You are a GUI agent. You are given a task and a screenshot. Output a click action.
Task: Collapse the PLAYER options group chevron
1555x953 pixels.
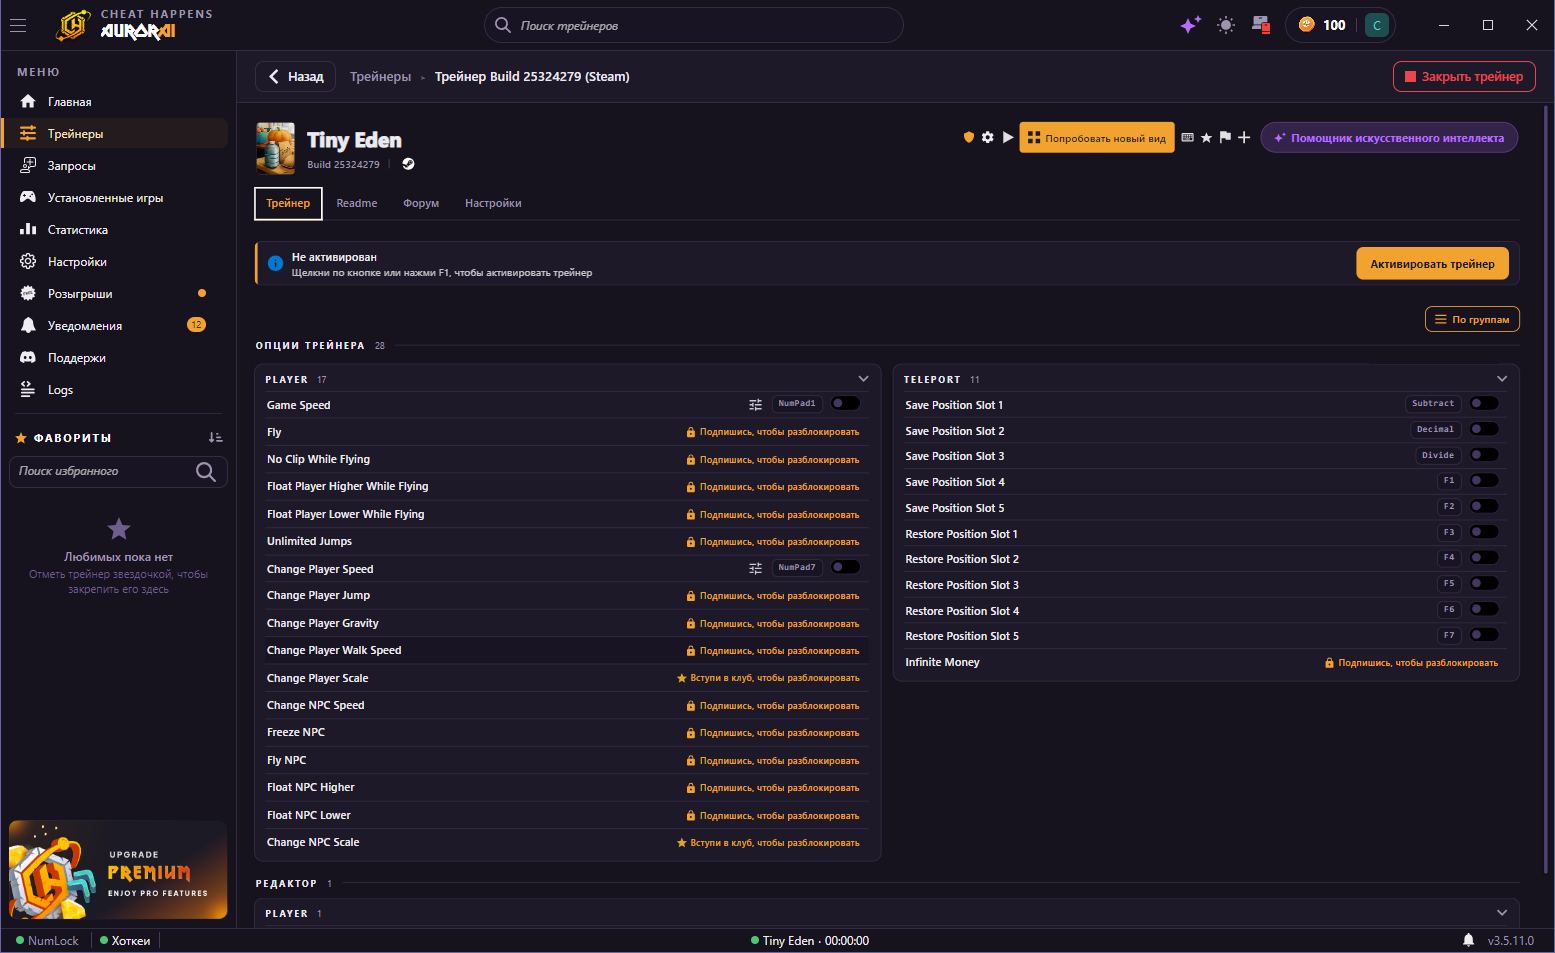pos(863,379)
